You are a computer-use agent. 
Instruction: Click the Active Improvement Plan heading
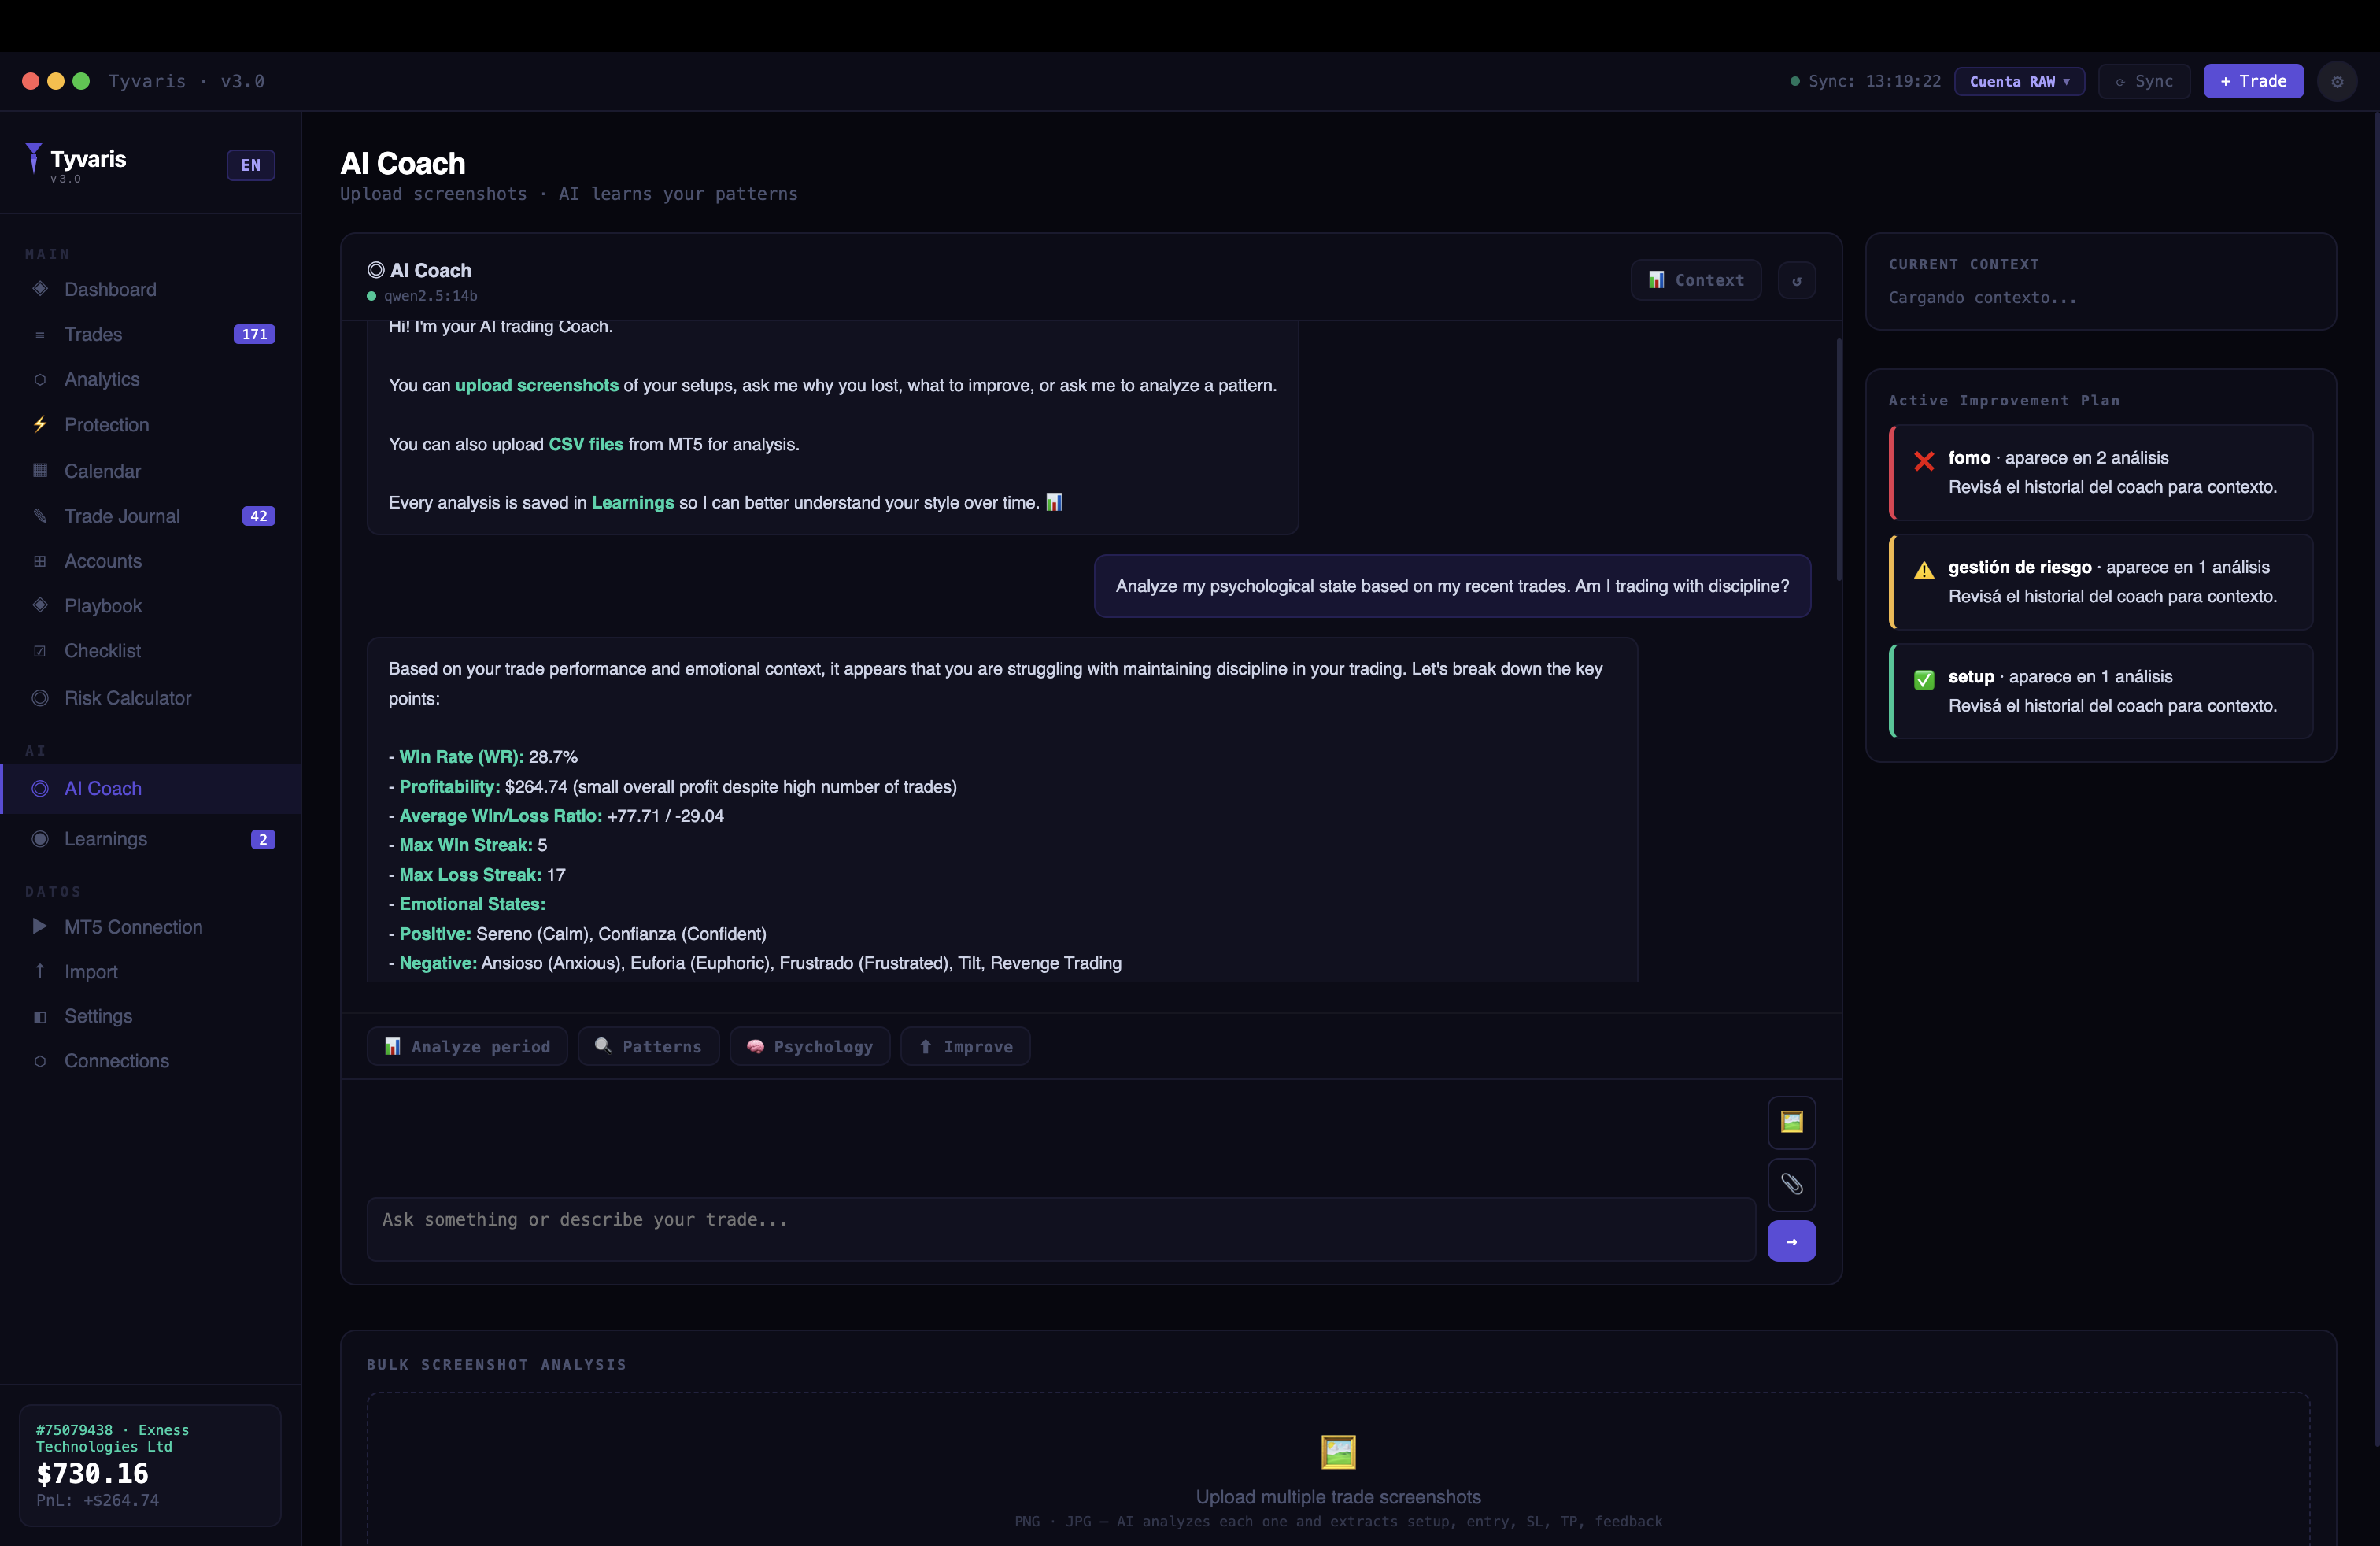[2004, 400]
